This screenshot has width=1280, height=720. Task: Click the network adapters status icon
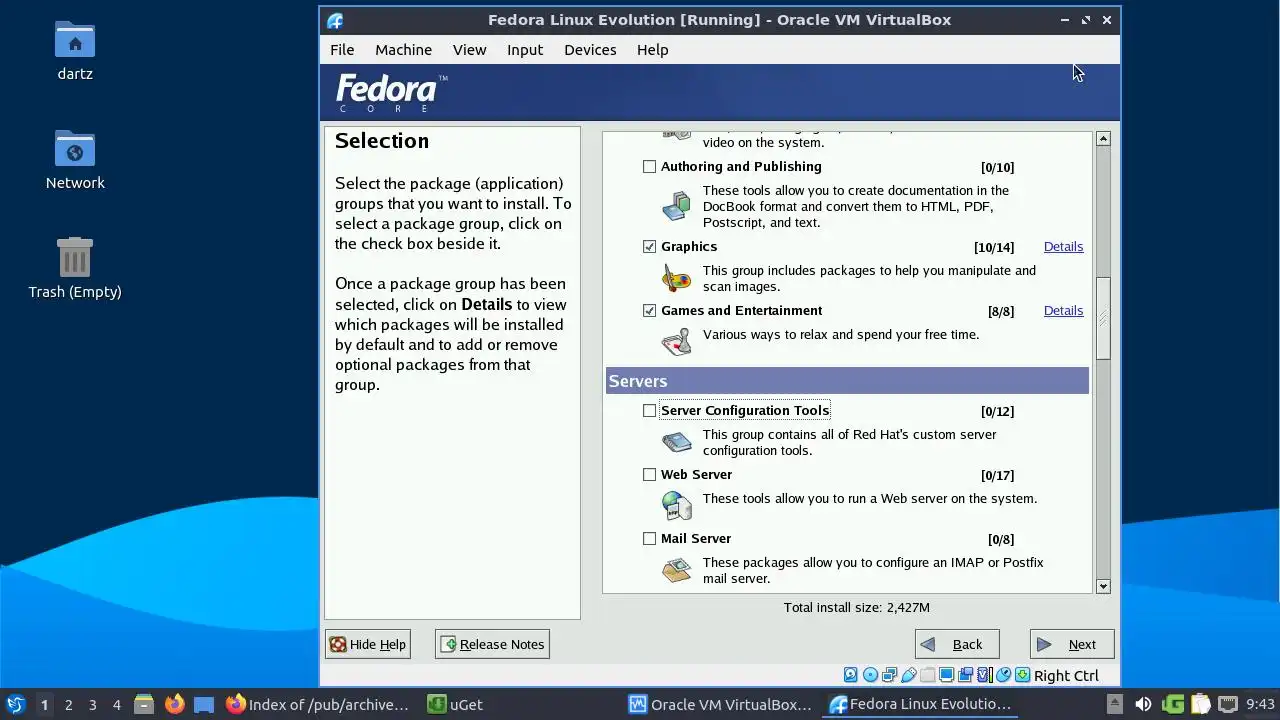[890, 675]
